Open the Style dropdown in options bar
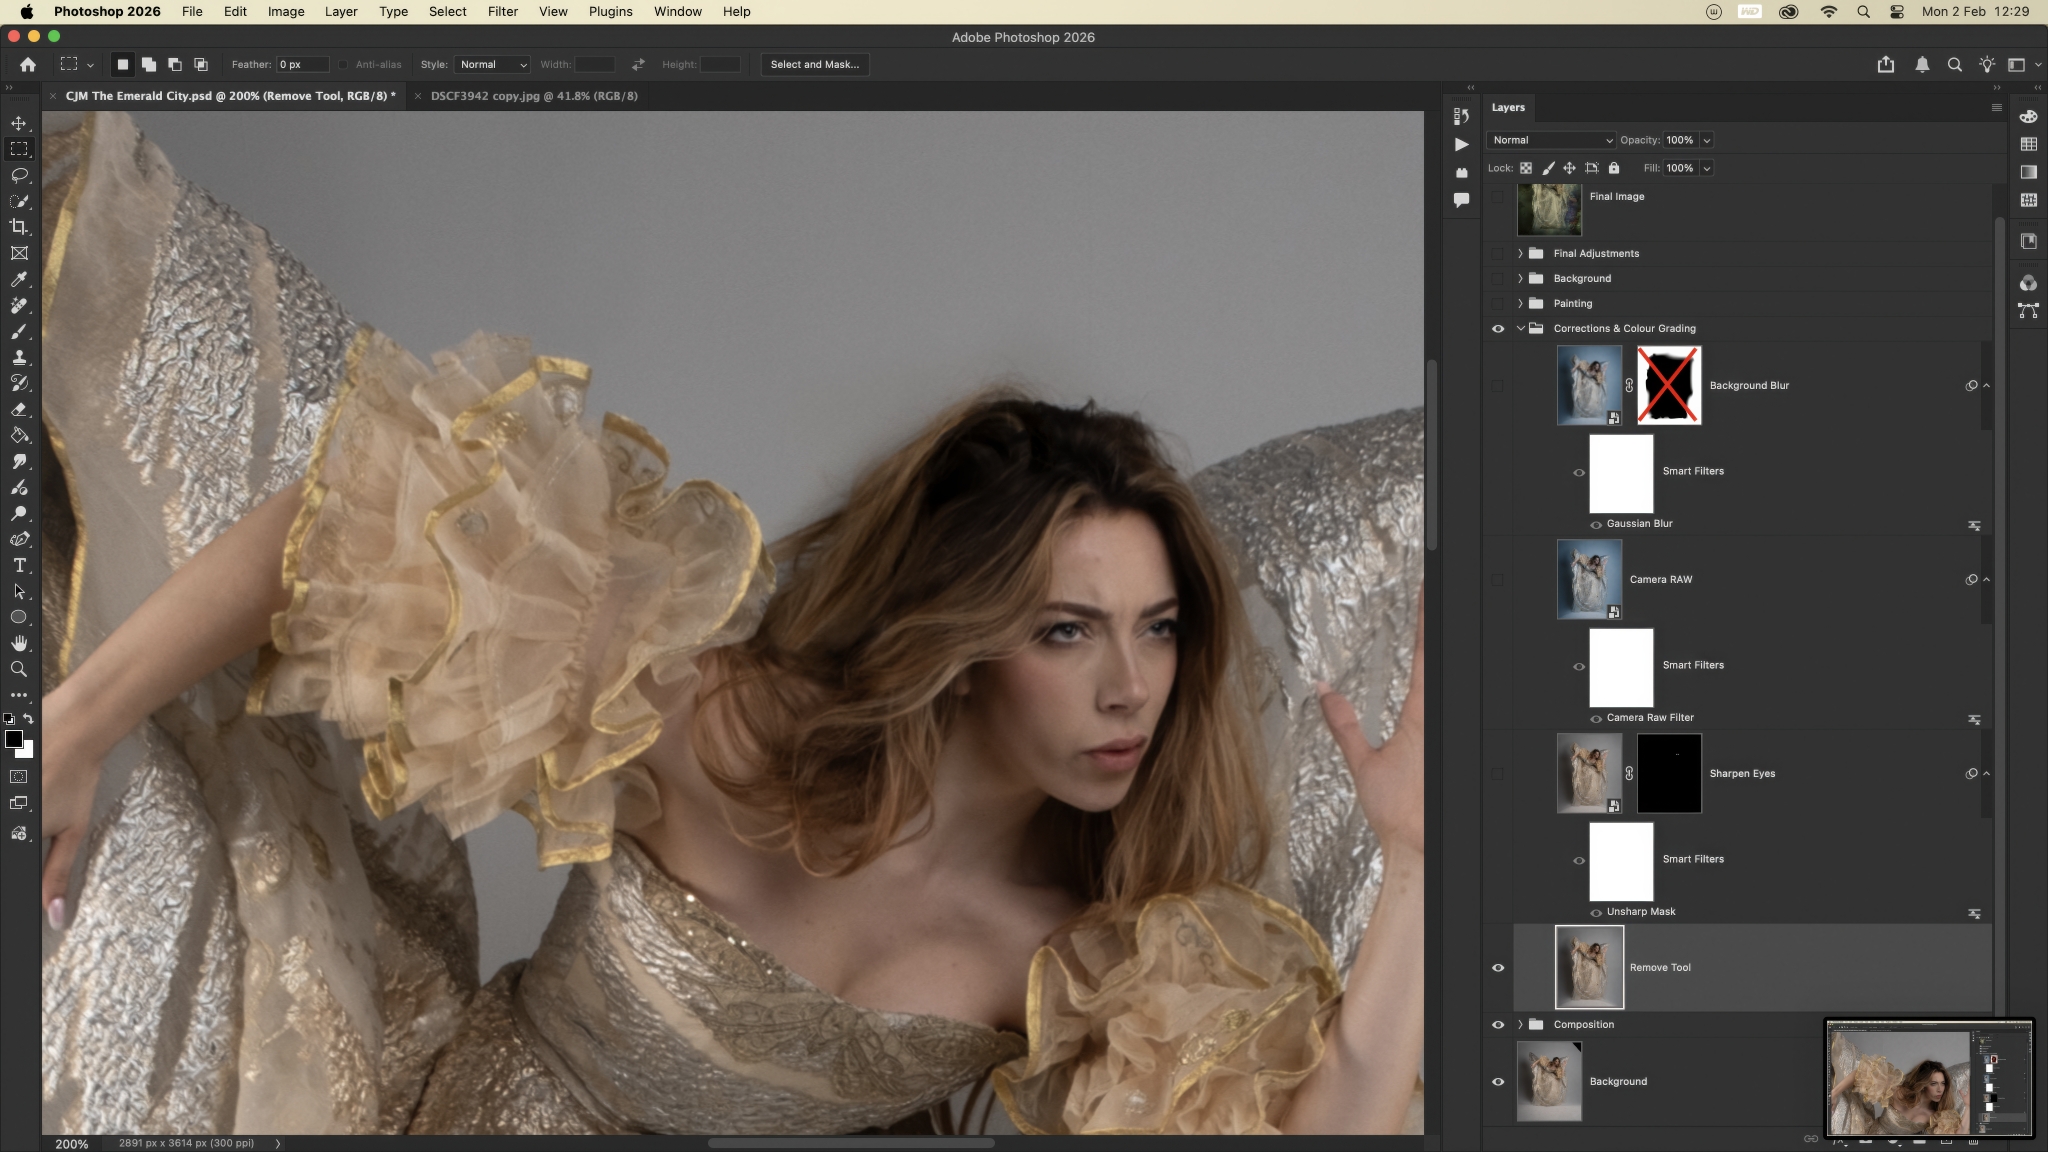 [x=492, y=64]
